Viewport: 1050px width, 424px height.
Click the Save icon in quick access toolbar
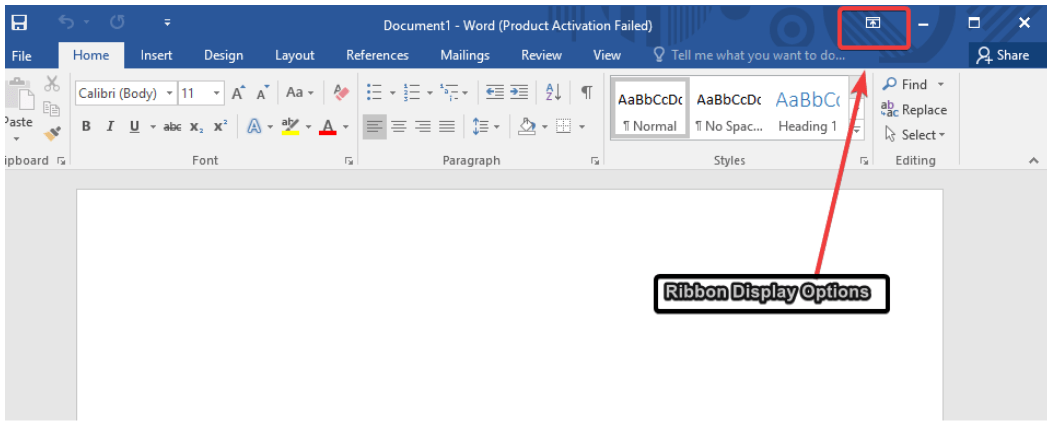[x=19, y=23]
